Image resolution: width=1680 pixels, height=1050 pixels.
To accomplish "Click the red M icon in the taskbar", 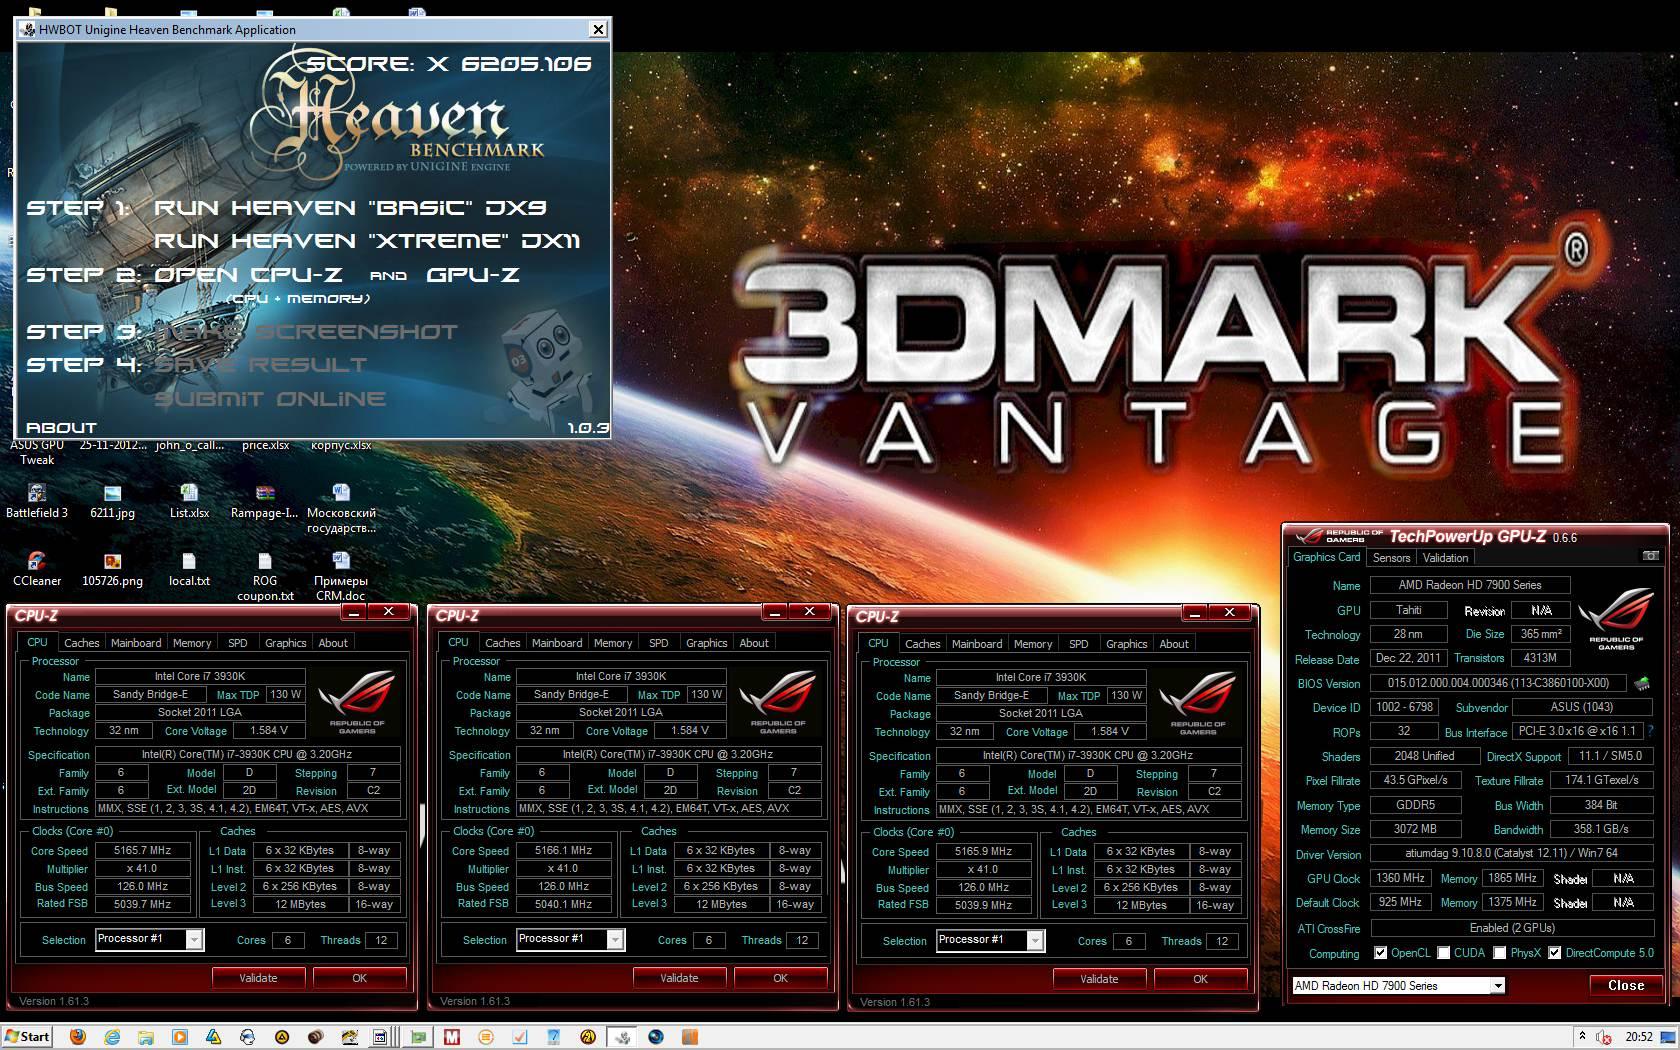I will pos(452,1037).
